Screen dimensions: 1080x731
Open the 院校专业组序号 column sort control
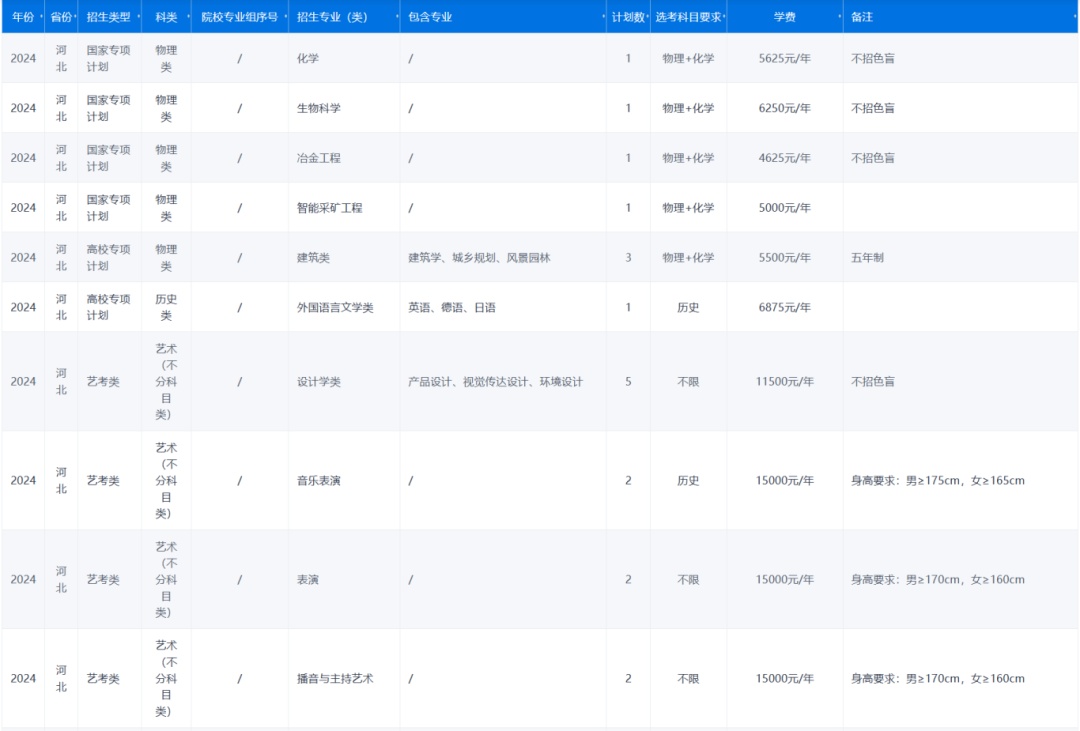[x=285, y=15]
